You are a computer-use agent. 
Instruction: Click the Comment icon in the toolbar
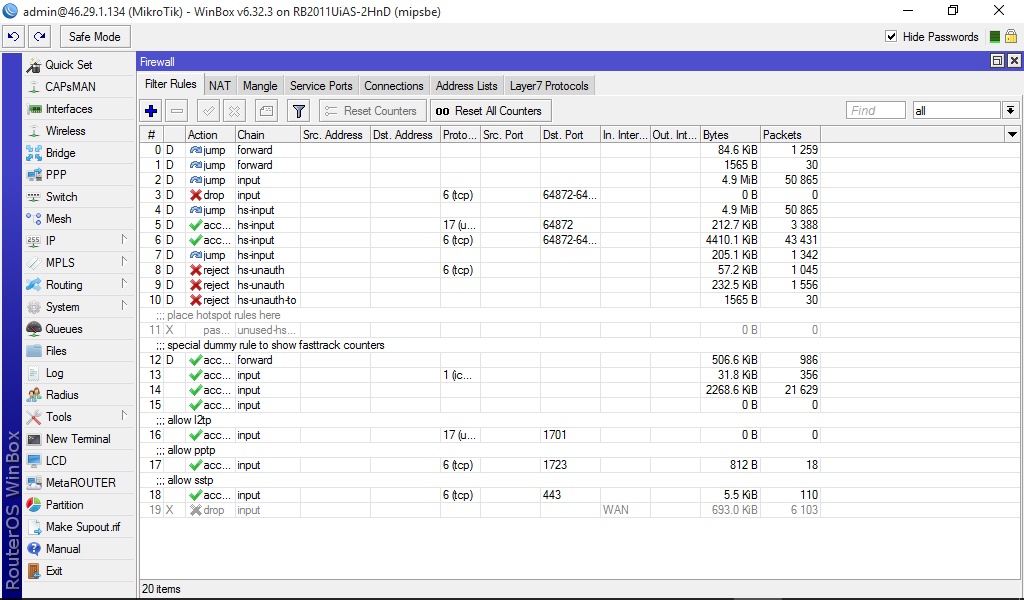(266, 111)
